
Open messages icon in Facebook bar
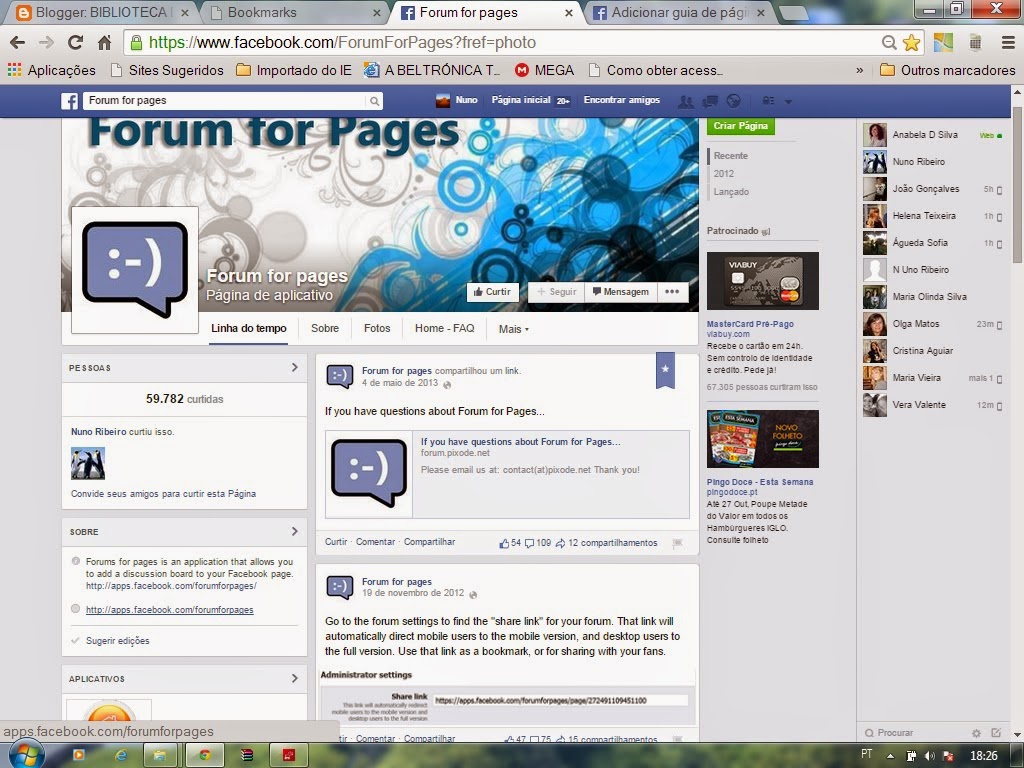tap(710, 101)
